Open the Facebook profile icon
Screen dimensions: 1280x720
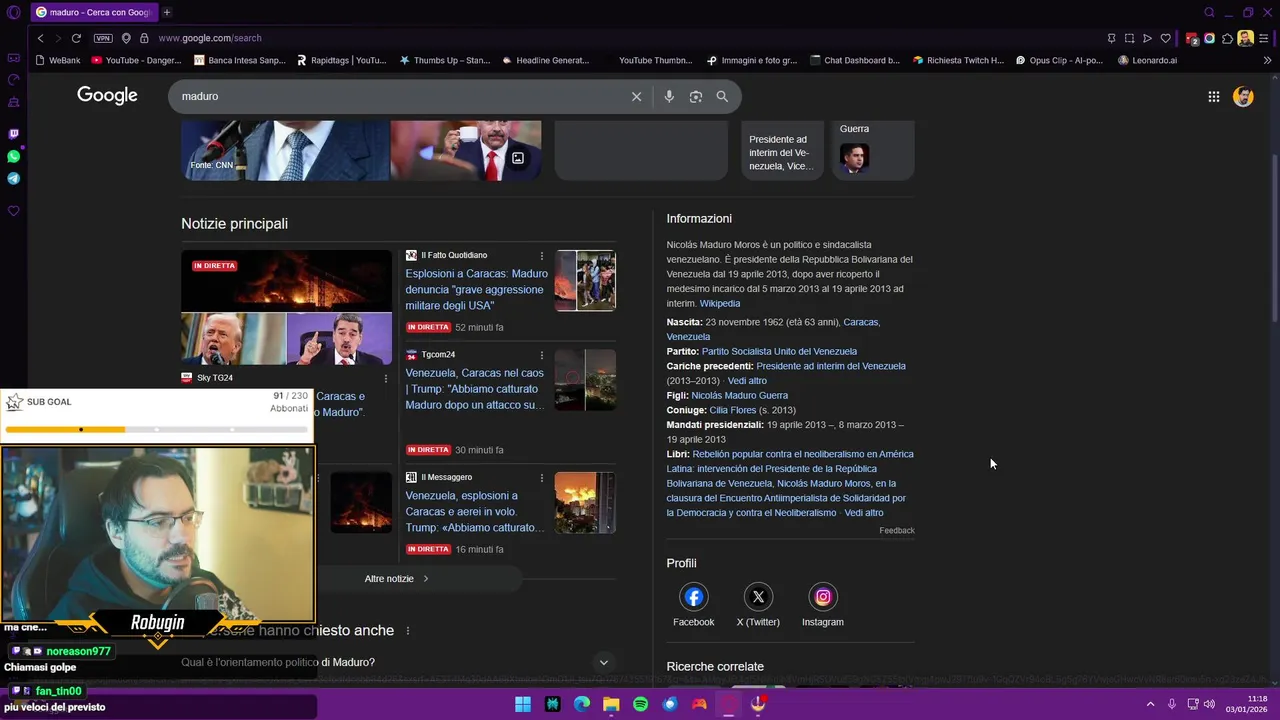point(694,597)
